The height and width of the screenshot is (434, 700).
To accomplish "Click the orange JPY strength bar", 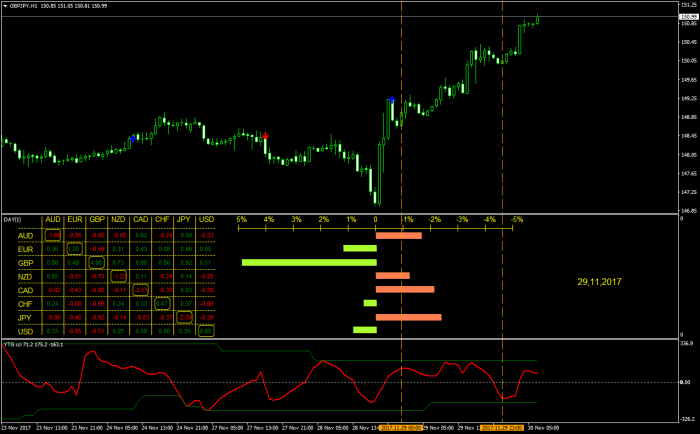I will (408, 317).
